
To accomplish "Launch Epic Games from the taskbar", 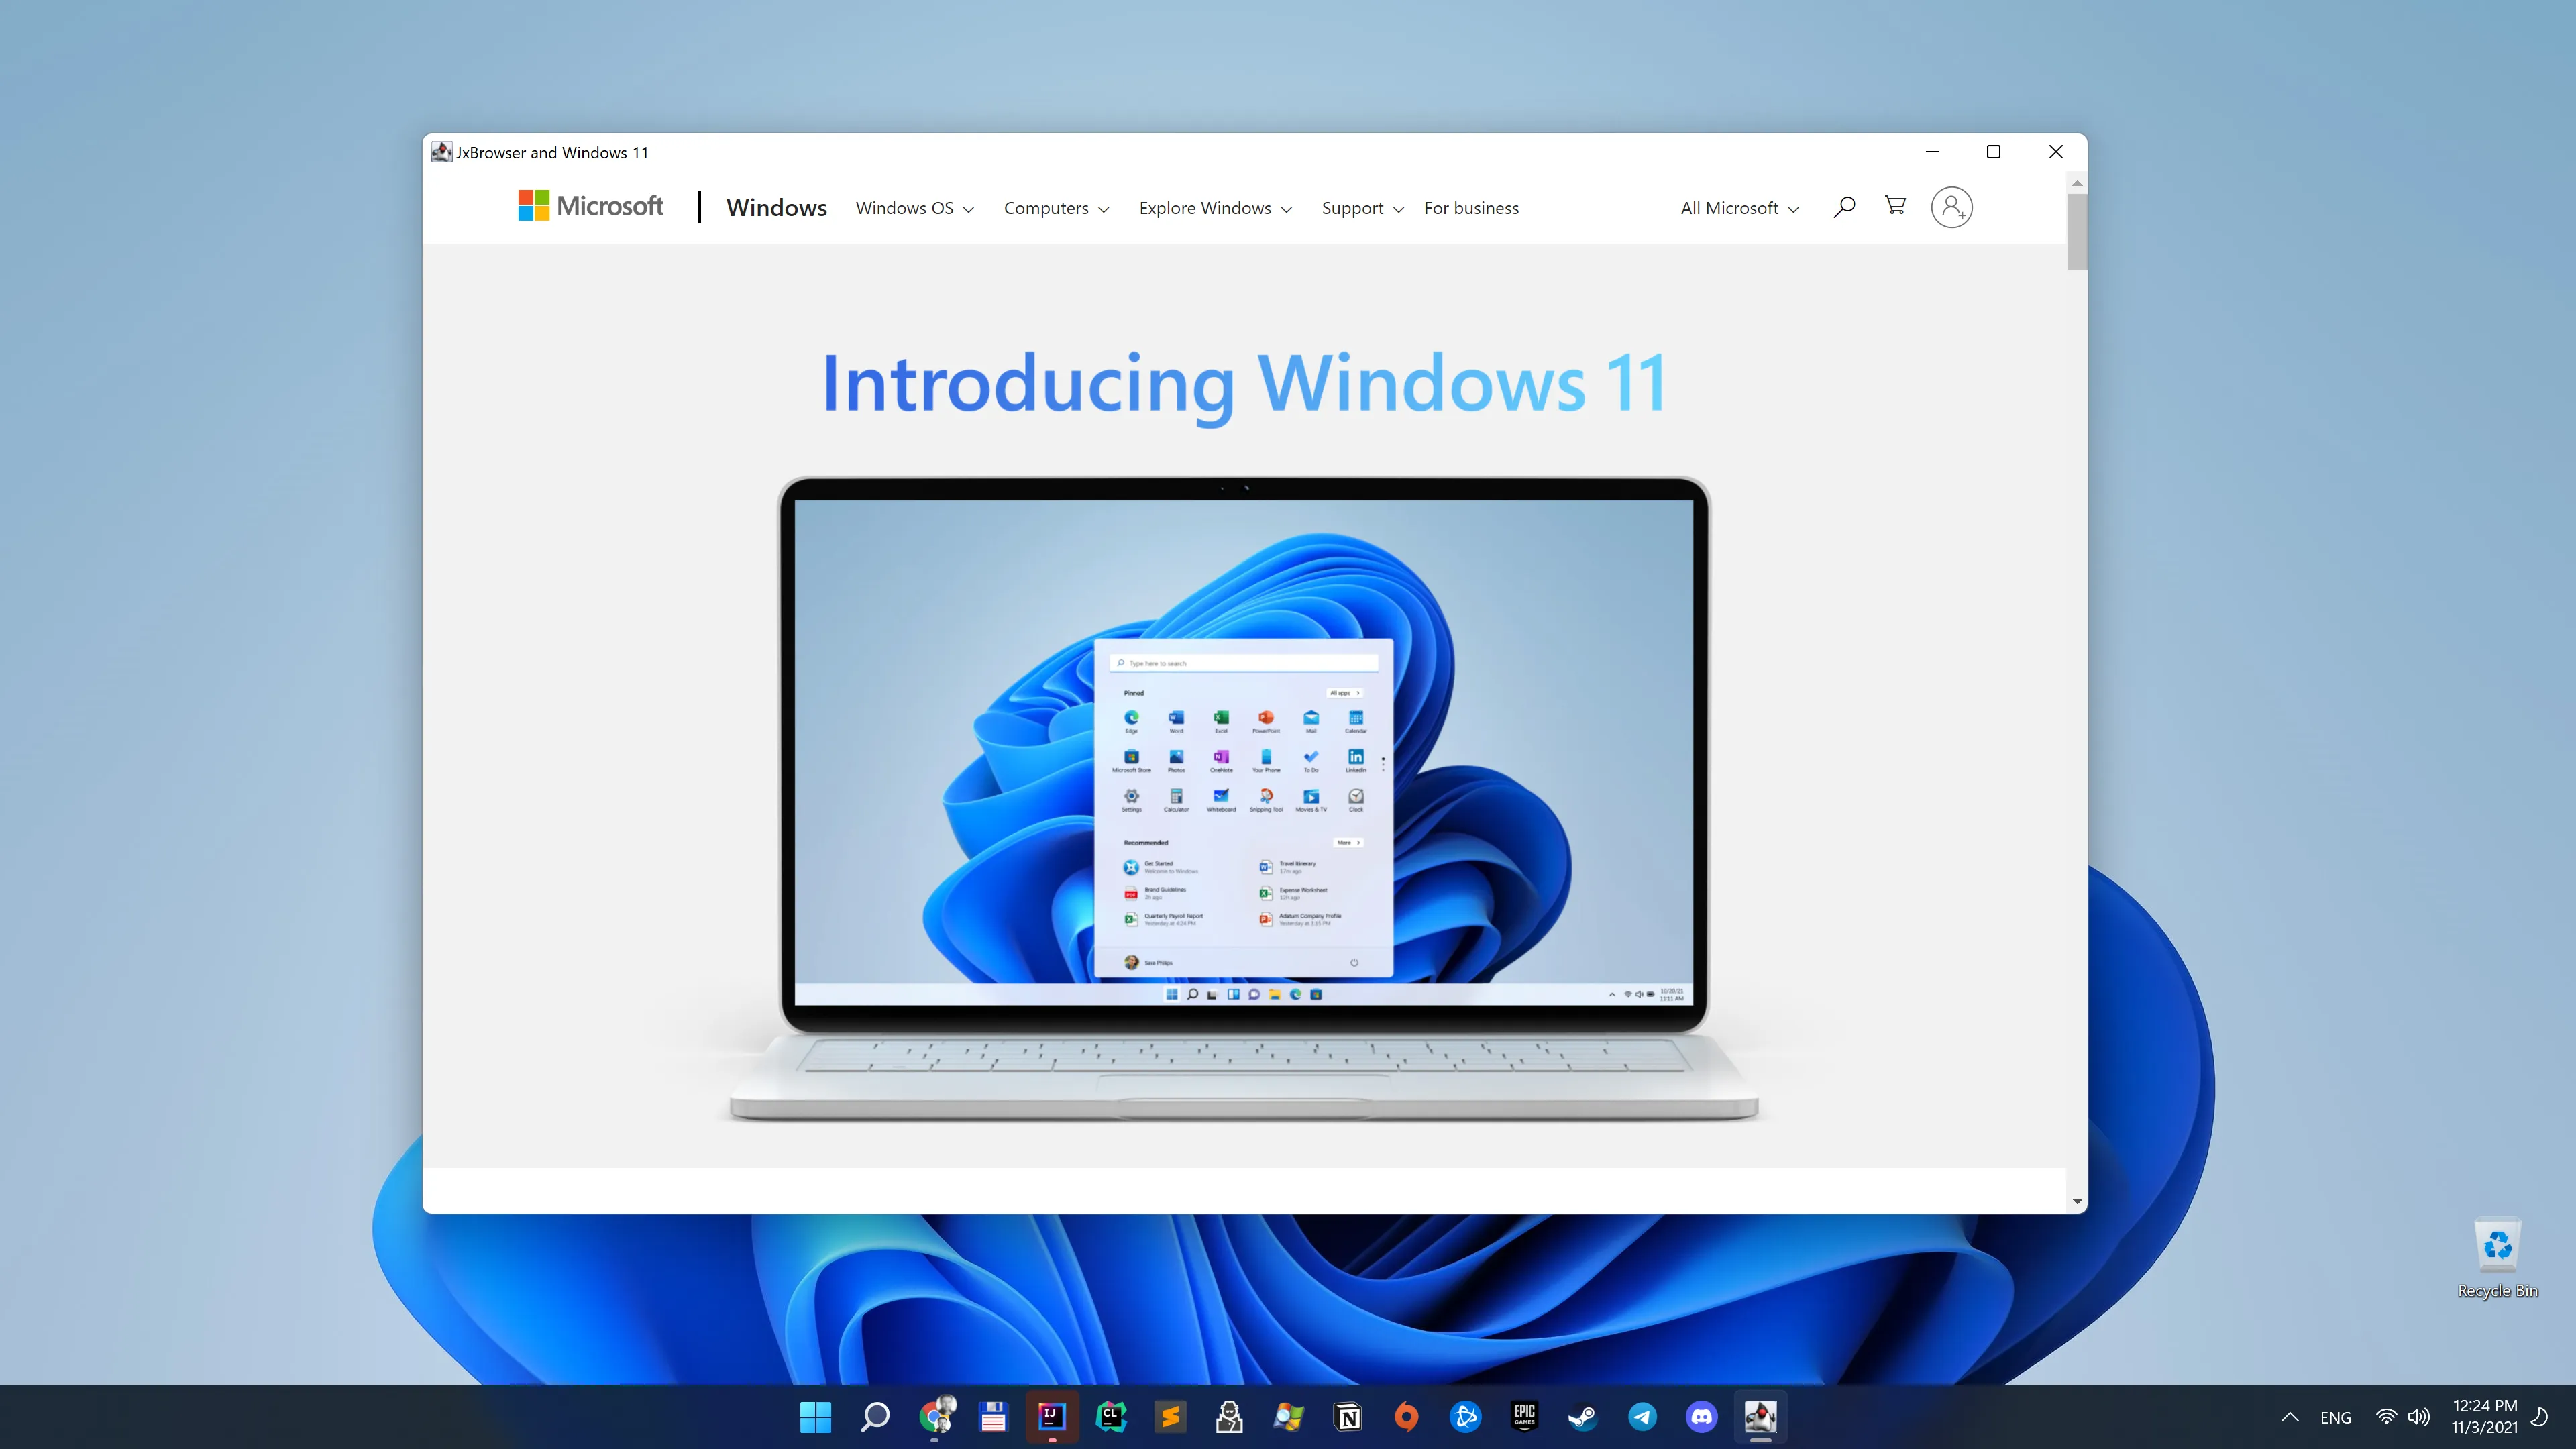I will pos(1524,1416).
